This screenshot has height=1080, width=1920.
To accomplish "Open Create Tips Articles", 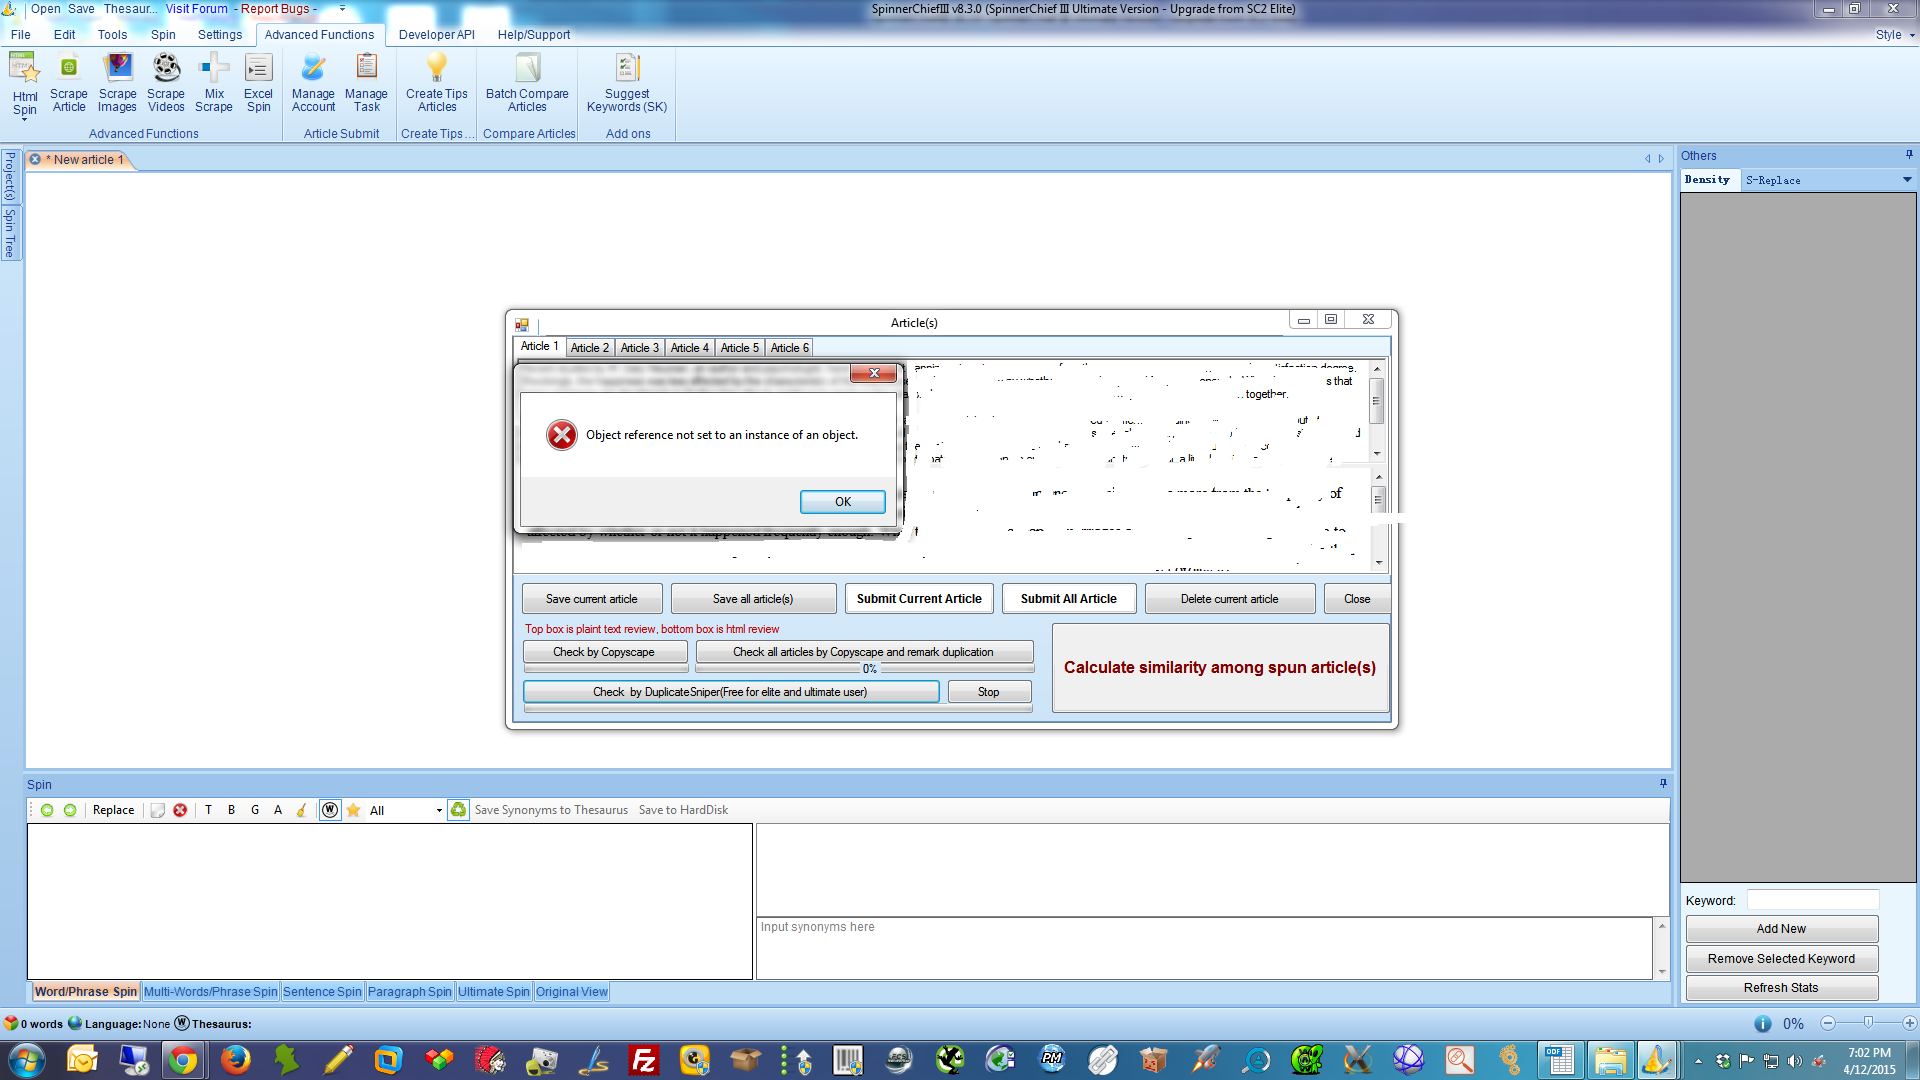I will pyautogui.click(x=436, y=83).
